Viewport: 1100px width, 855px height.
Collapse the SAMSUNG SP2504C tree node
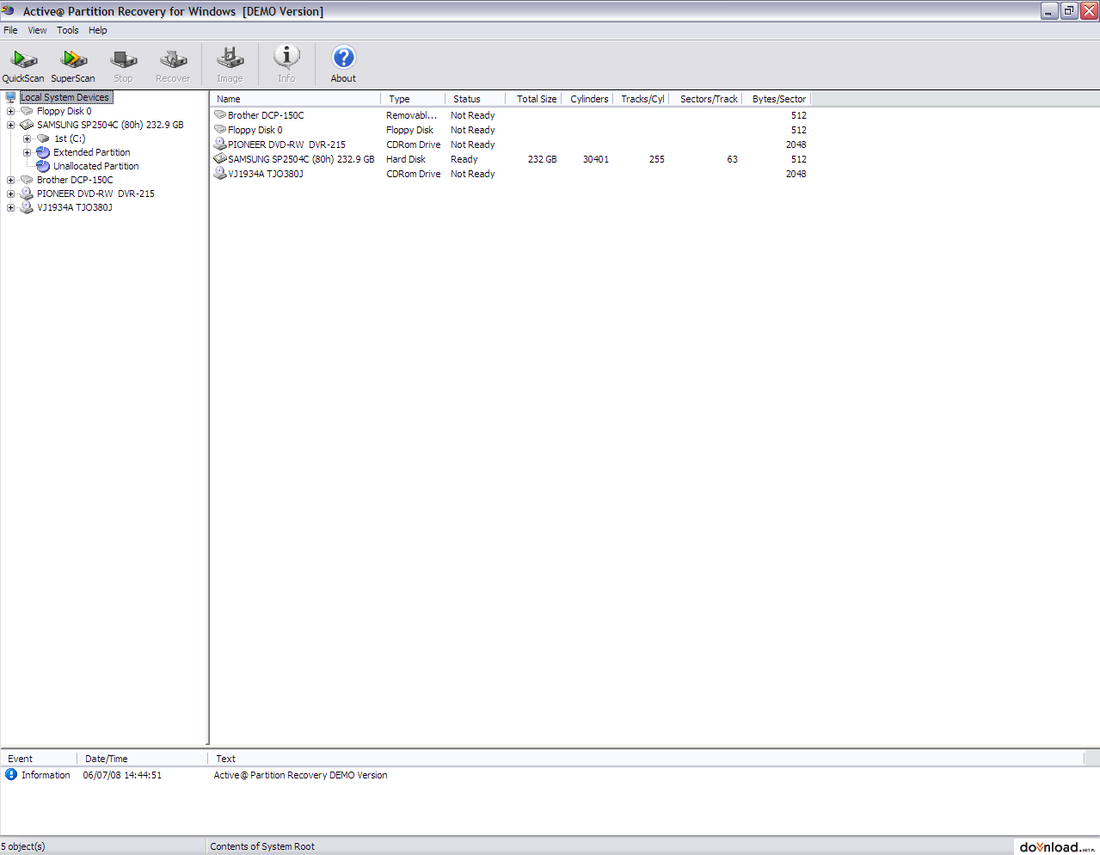[11, 125]
